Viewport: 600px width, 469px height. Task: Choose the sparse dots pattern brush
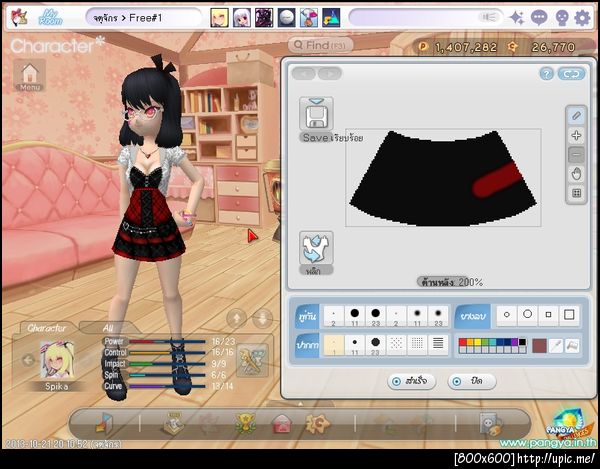pyautogui.click(x=396, y=345)
